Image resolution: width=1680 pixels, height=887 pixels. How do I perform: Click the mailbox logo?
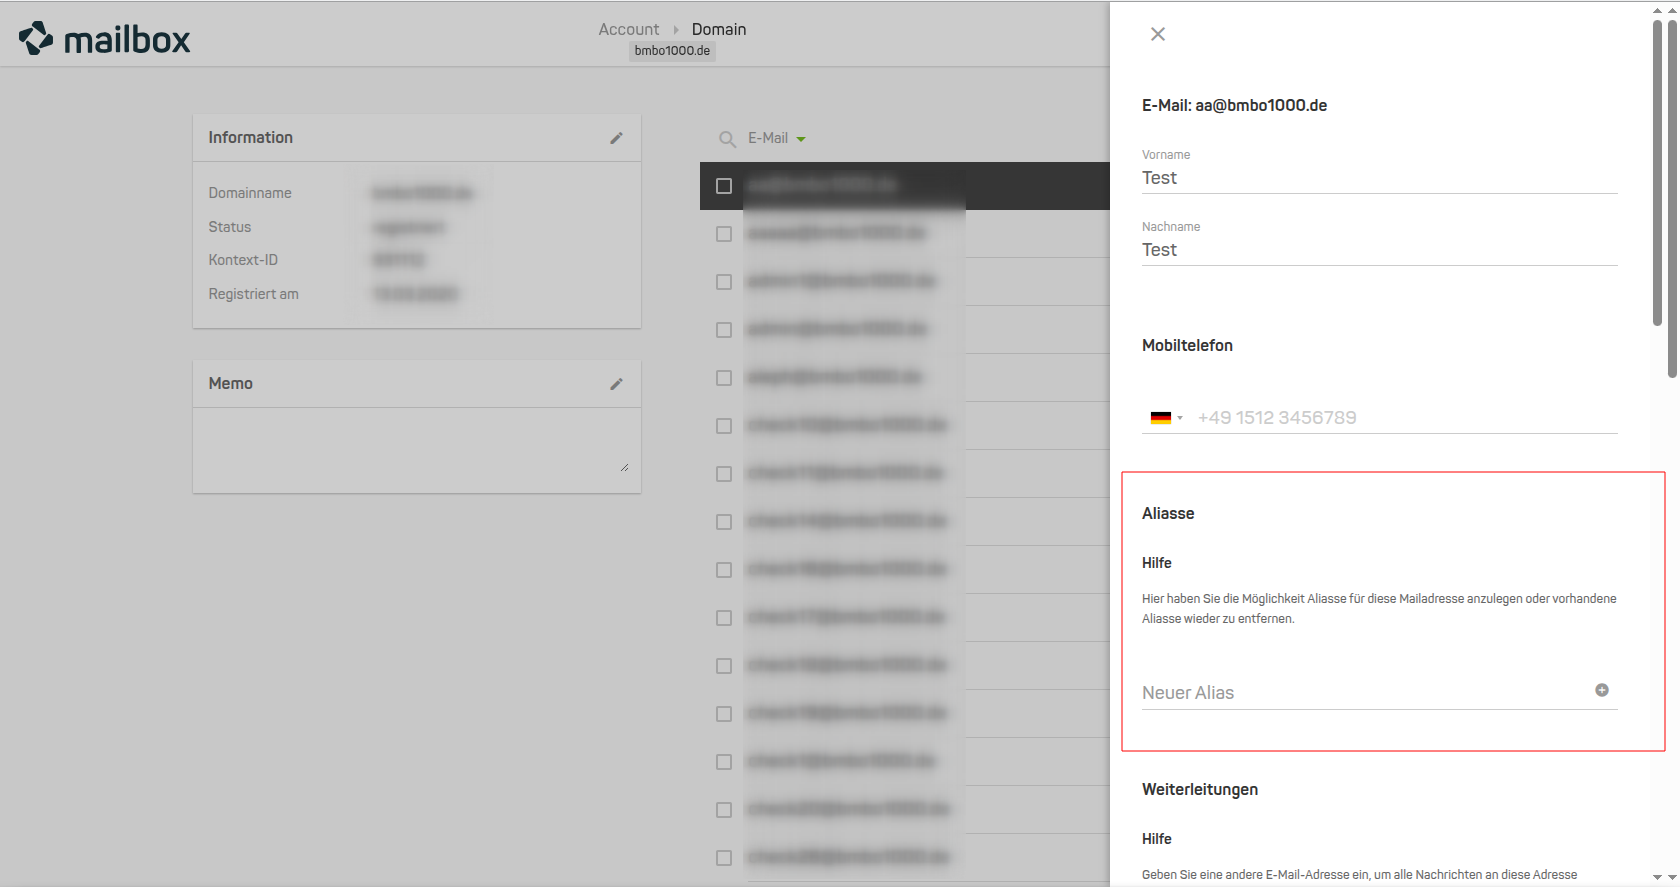[105, 38]
